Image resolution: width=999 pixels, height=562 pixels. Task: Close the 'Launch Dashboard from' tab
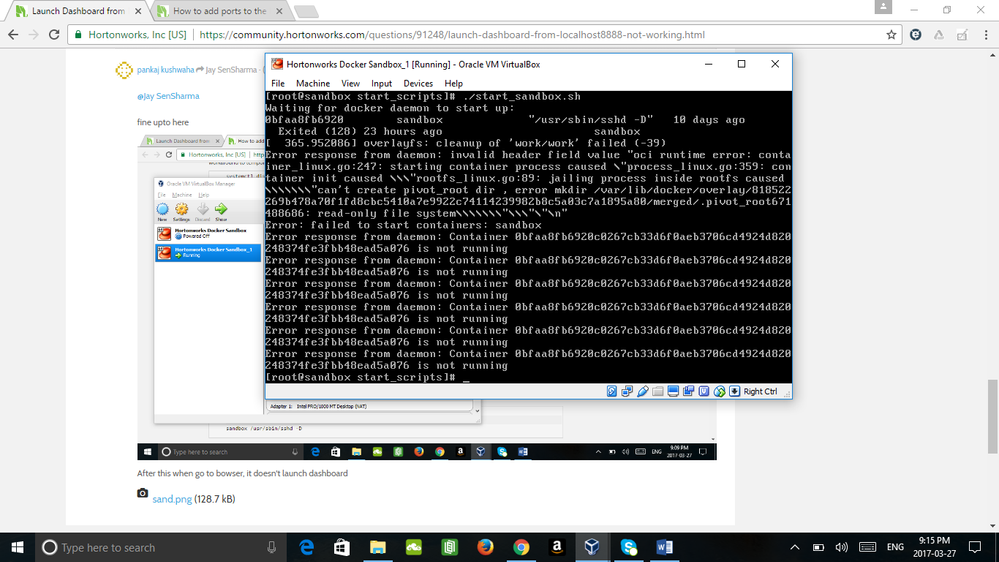(x=138, y=11)
